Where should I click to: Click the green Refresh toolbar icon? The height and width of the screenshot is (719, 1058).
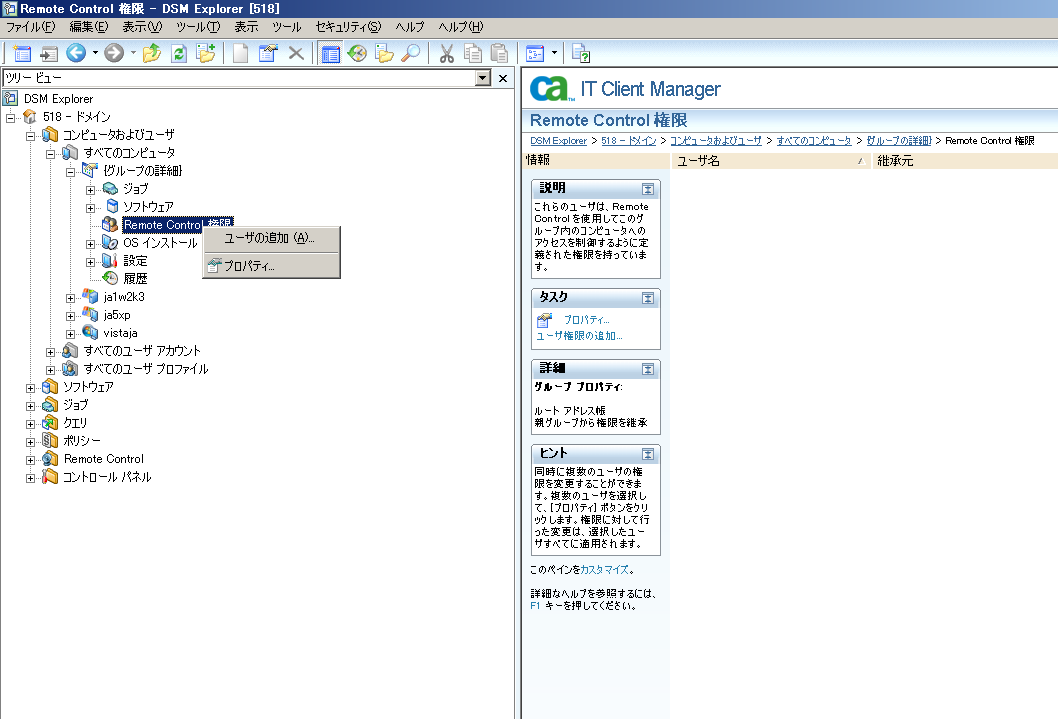179,53
